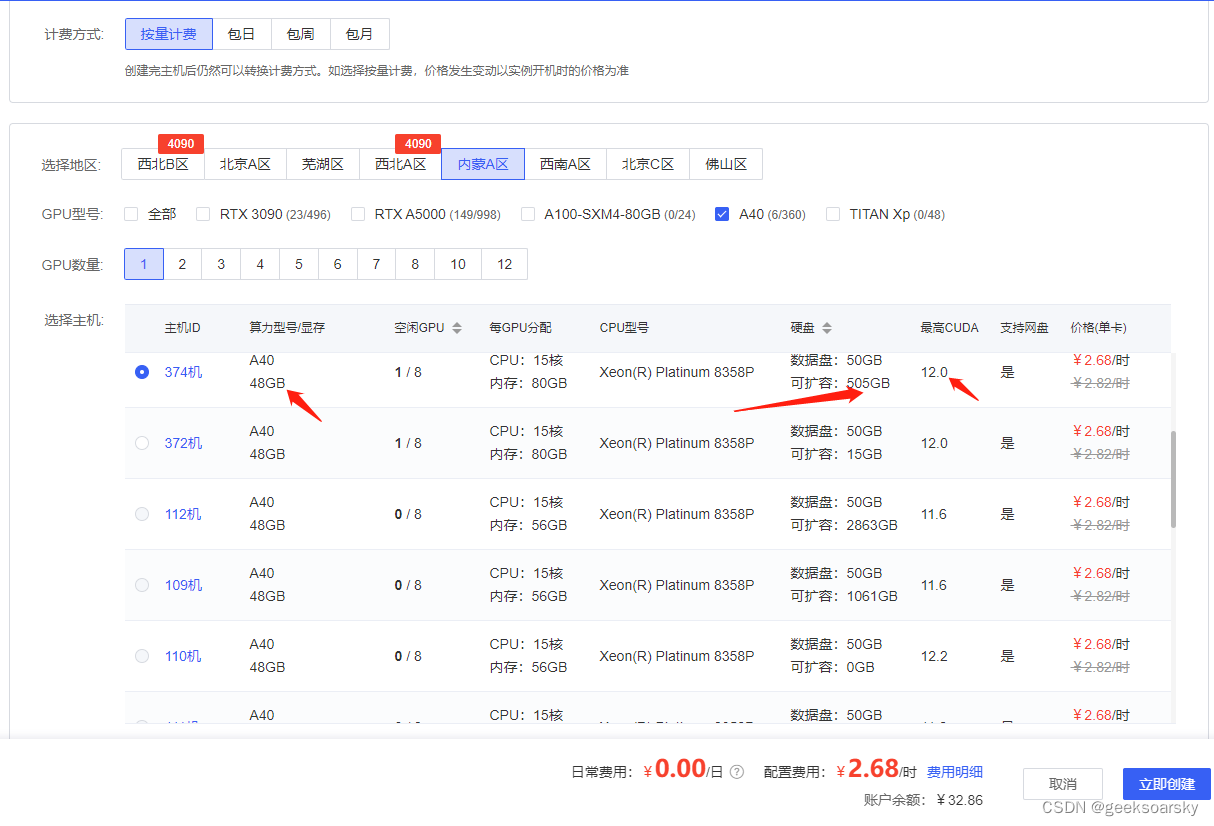Viewport: 1214px width, 826px height.
Task: Click the 立即创建 create button
Action: [x=1167, y=784]
